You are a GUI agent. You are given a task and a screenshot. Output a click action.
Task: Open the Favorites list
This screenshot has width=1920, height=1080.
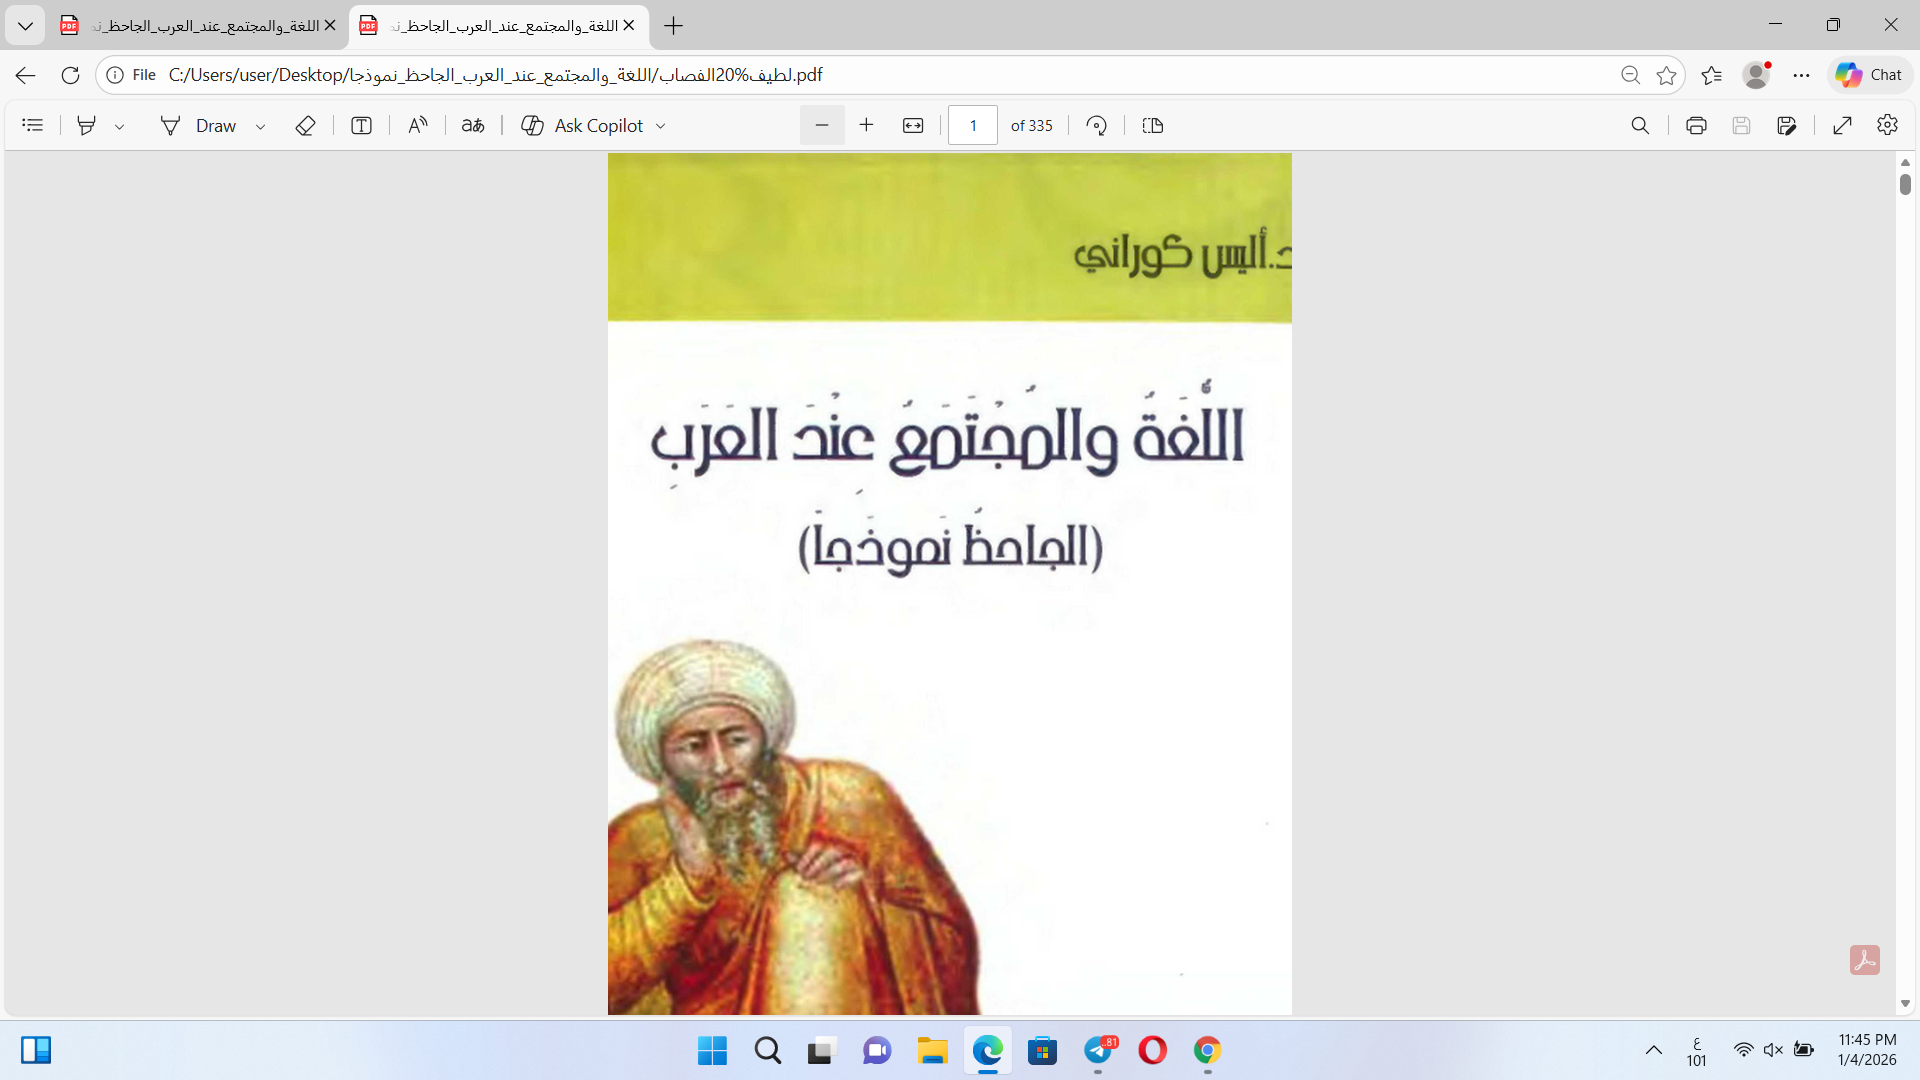(1711, 75)
